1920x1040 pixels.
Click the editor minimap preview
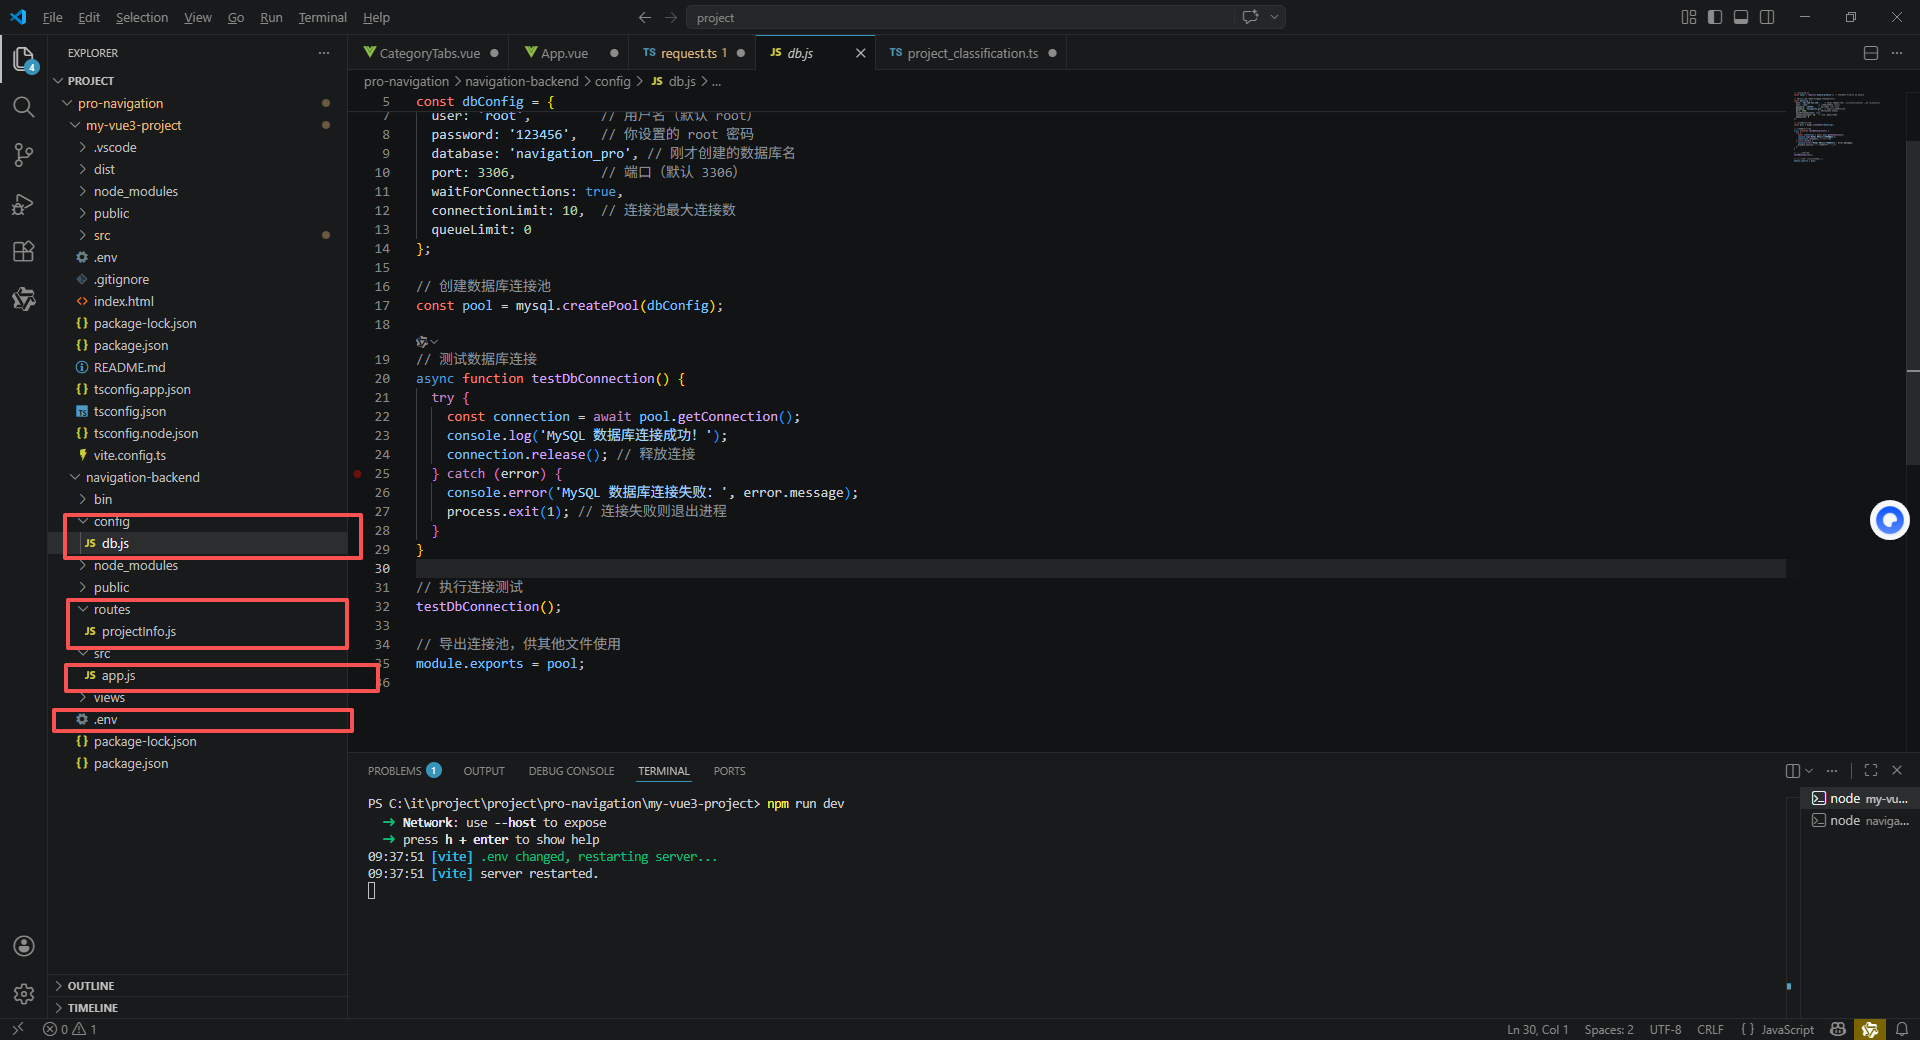coord(1838,127)
